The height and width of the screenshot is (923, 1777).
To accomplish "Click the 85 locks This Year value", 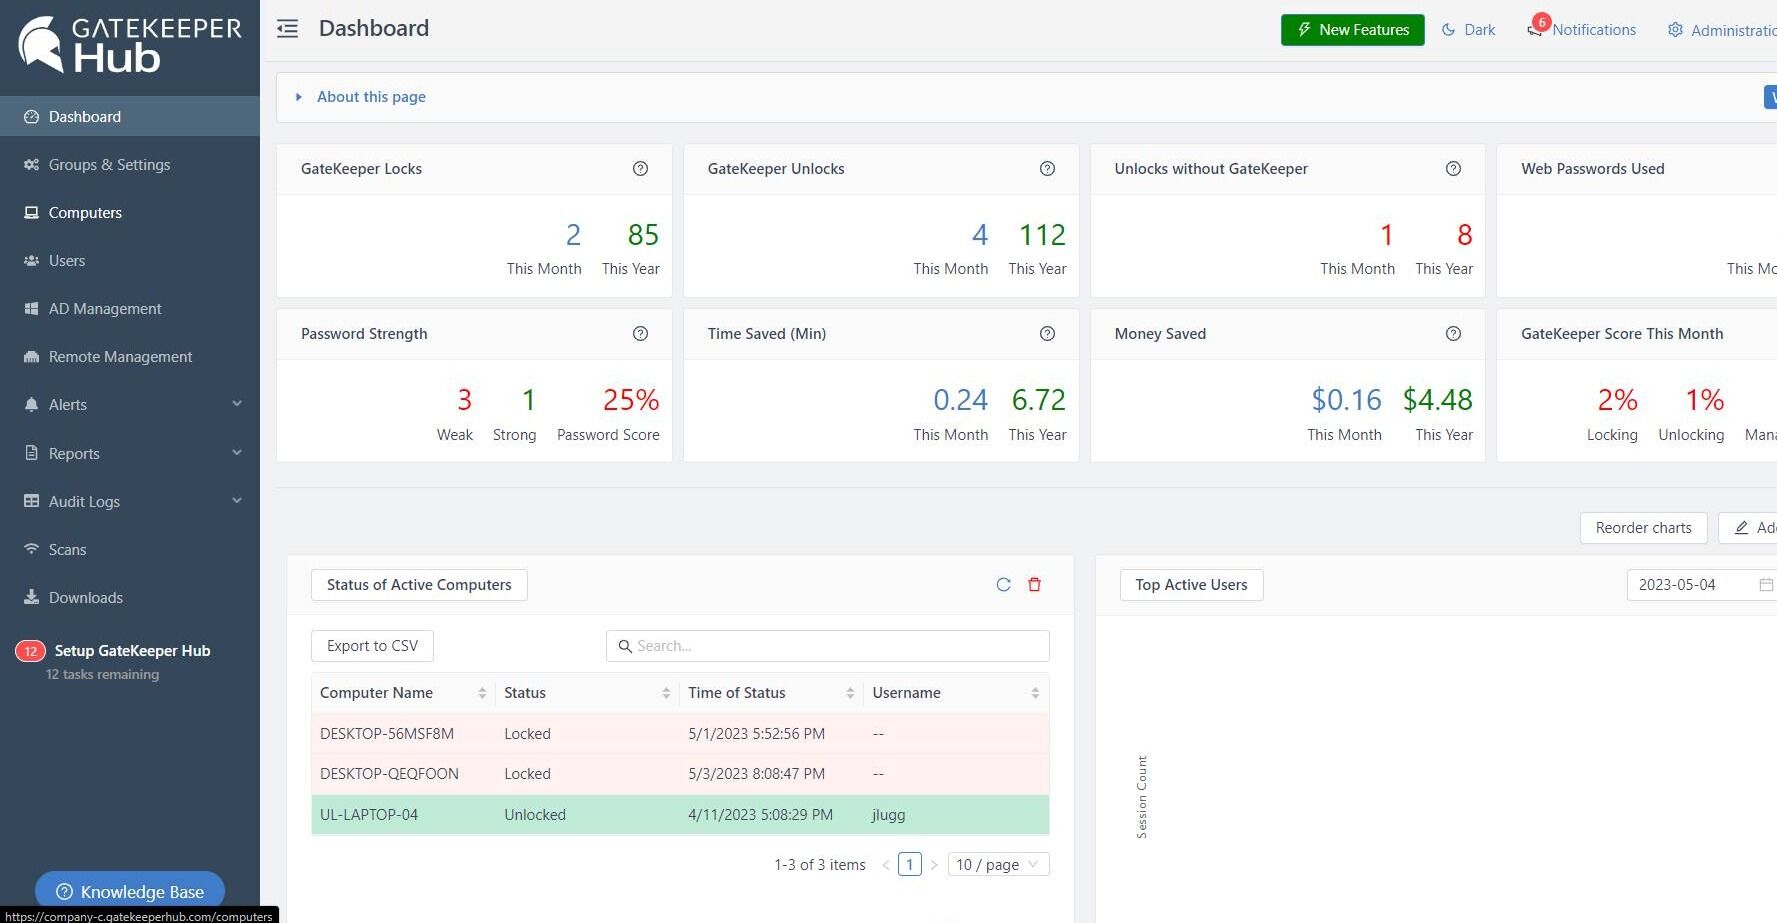I will 643,235.
